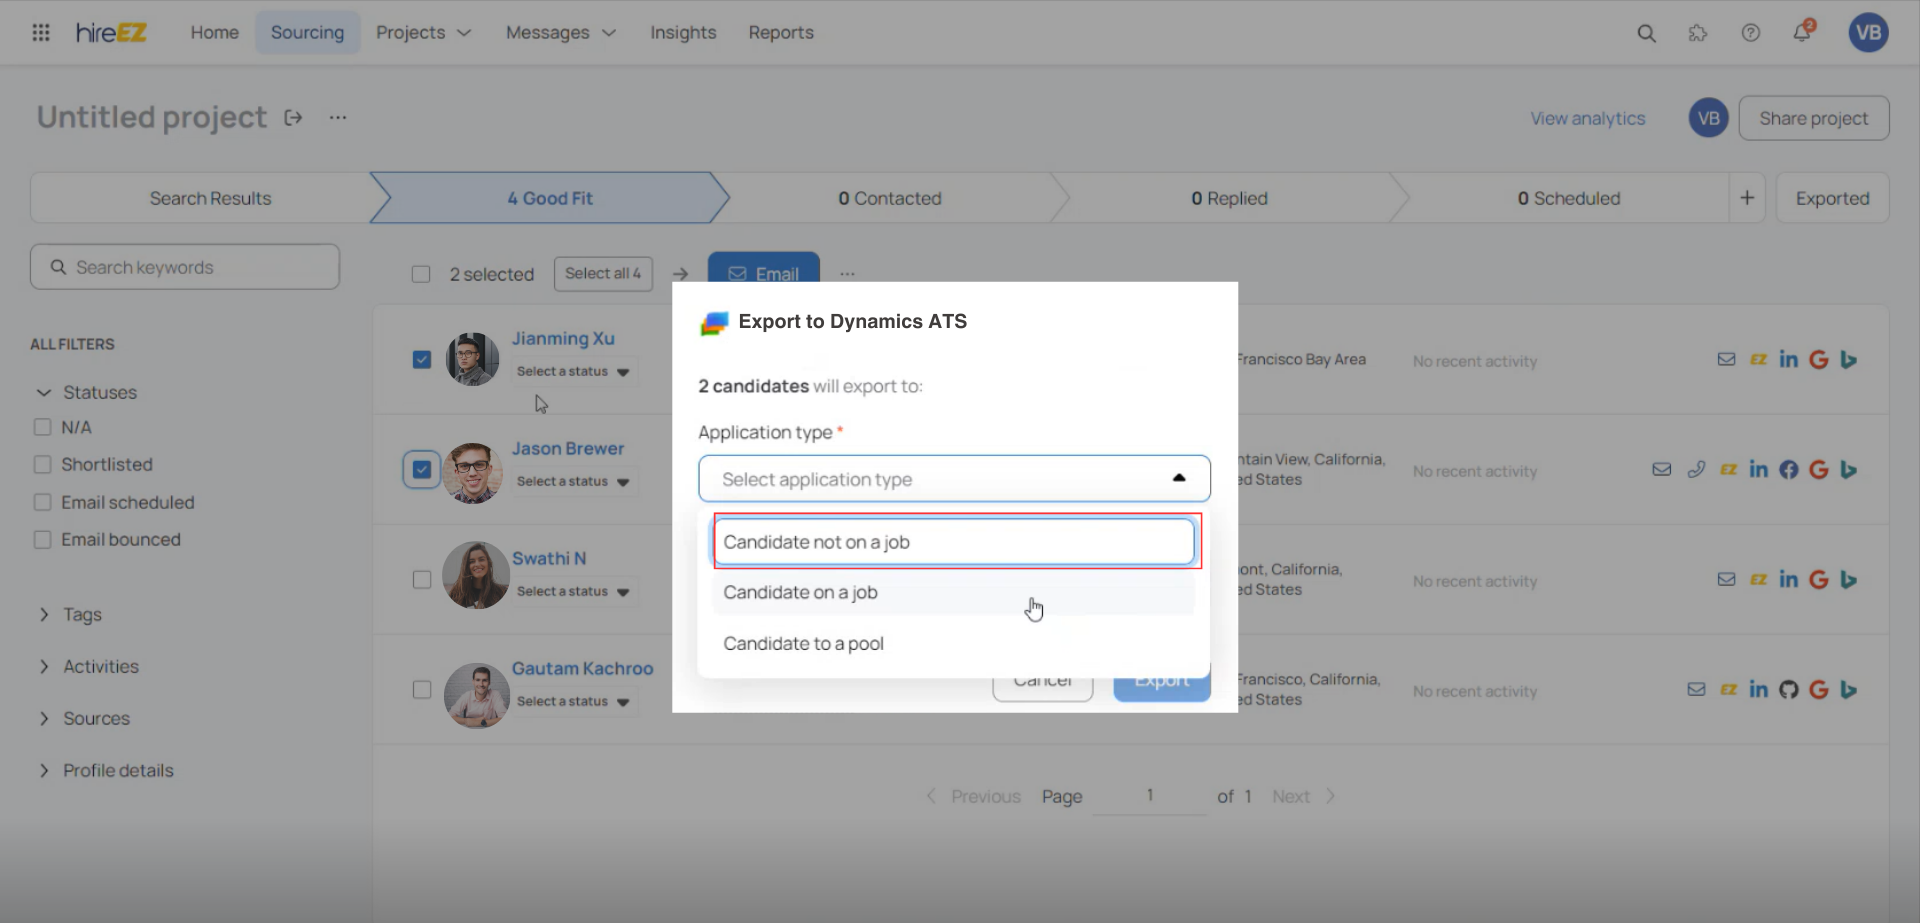Open Jason Brewer status dropdown

(573, 481)
